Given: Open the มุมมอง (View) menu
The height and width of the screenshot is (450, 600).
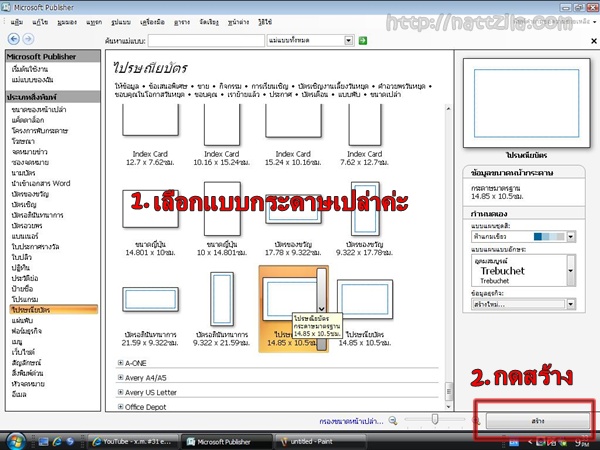Looking at the screenshot, I should pyautogui.click(x=67, y=22).
